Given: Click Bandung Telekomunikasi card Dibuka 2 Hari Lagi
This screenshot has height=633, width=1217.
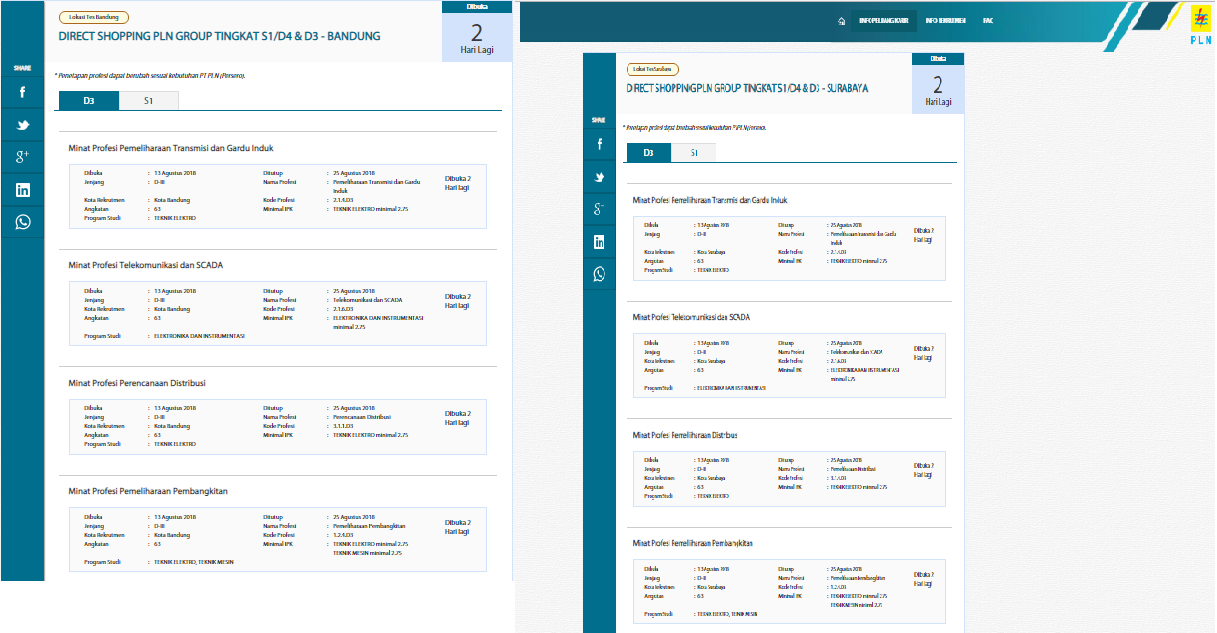Looking at the screenshot, I should (457, 301).
